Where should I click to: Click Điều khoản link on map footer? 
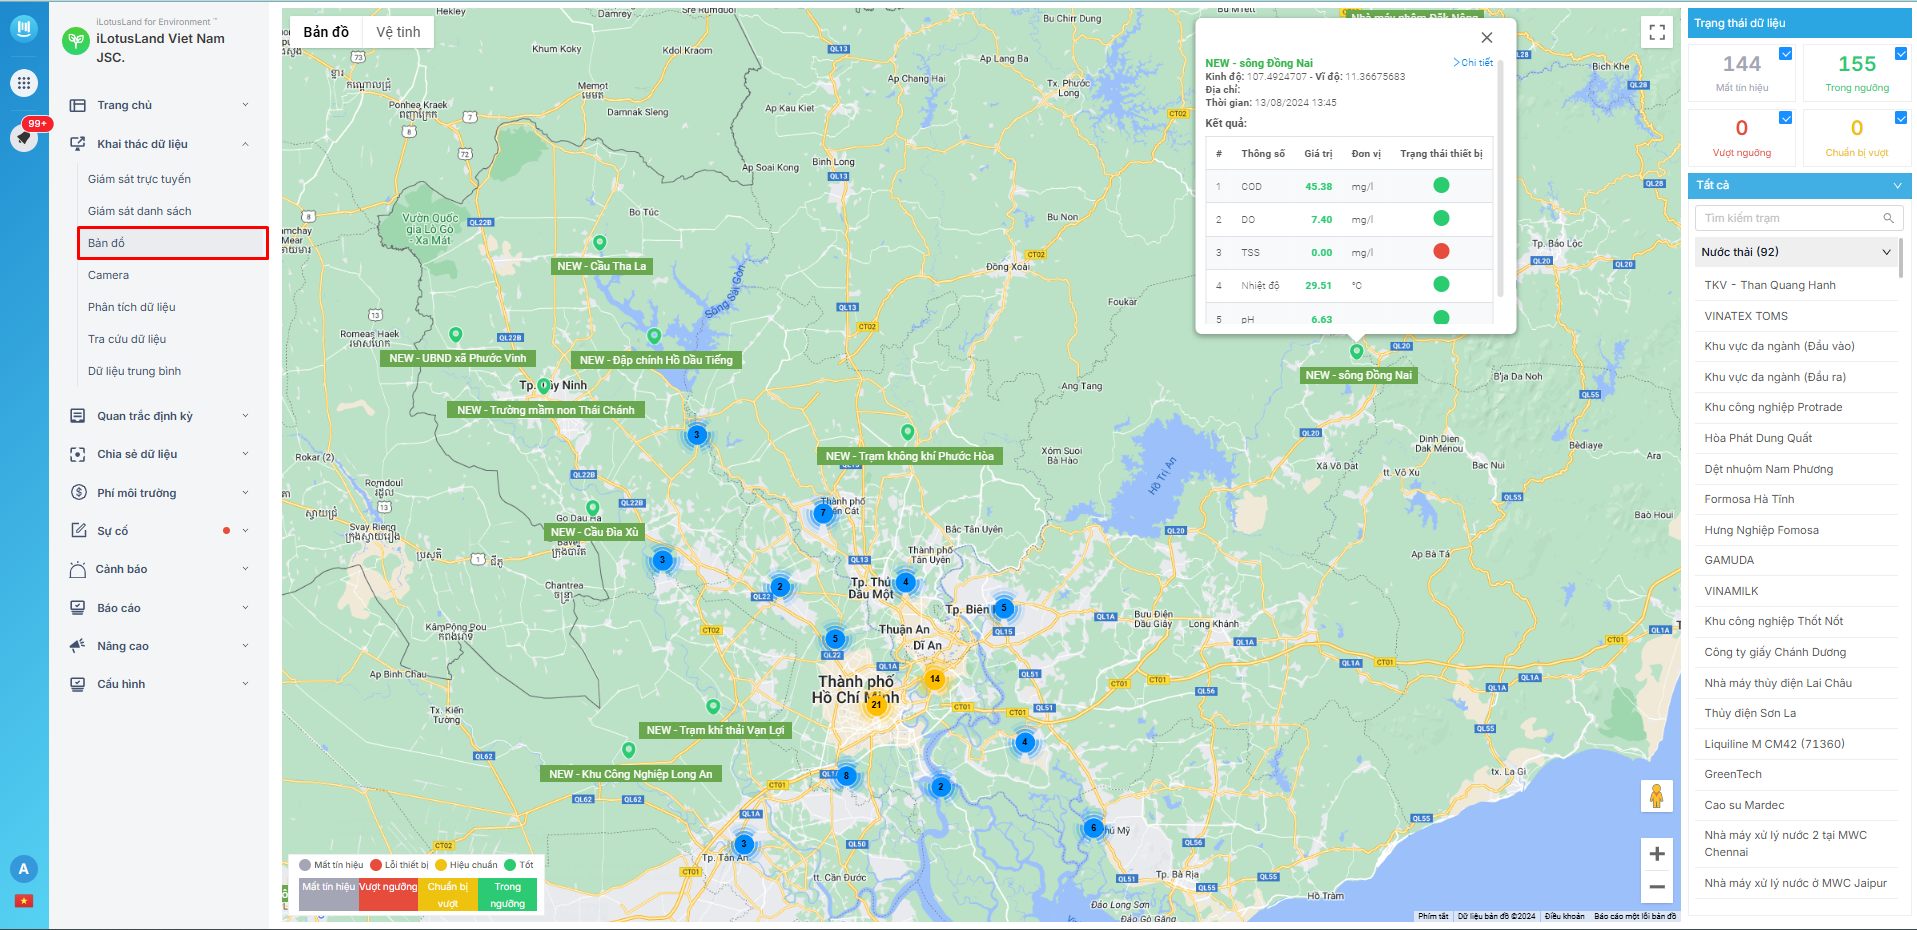tap(1564, 916)
